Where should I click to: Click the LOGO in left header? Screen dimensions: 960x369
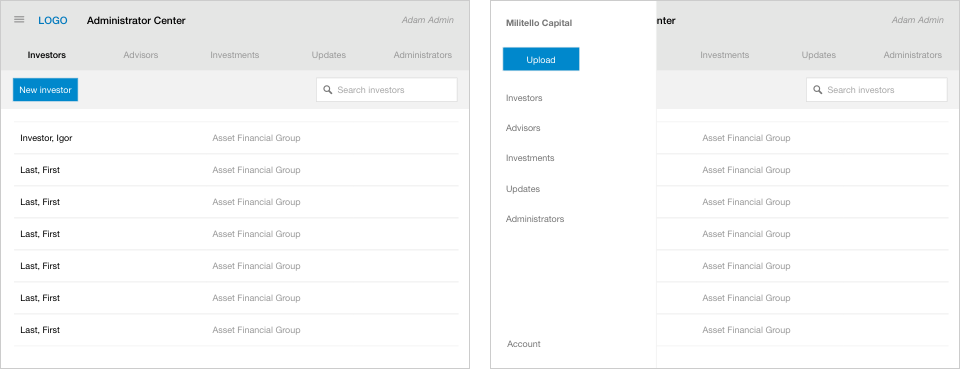coord(53,20)
